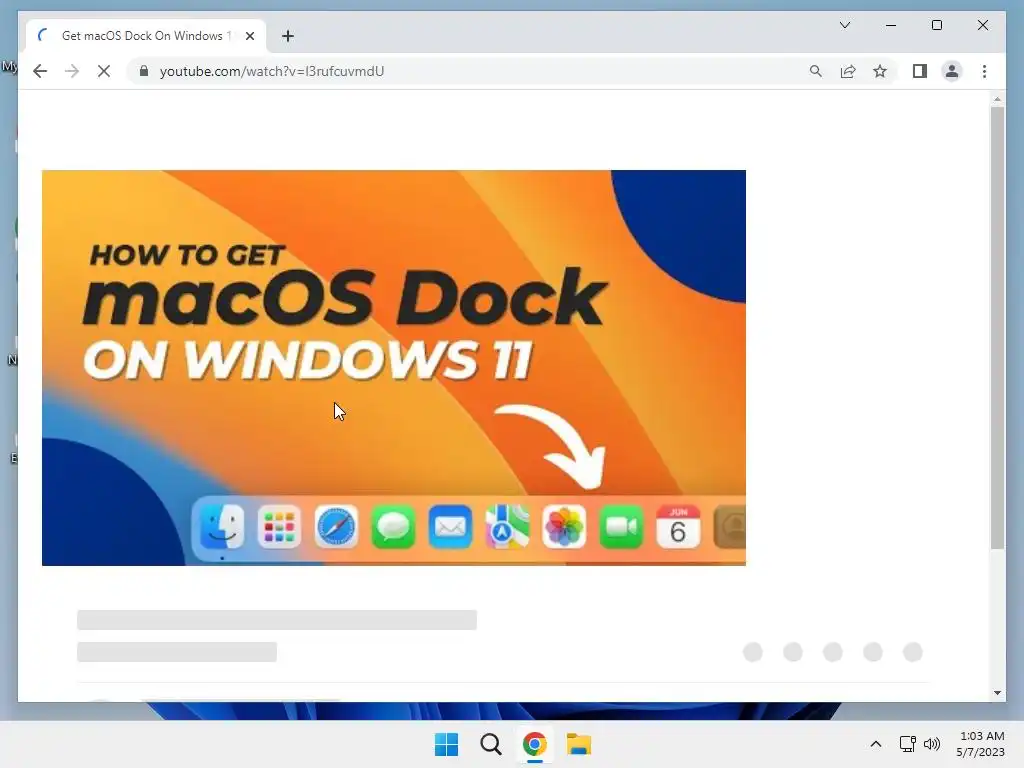Expand the tab search dropdown chevron
1024x768 pixels.
pos(844,25)
